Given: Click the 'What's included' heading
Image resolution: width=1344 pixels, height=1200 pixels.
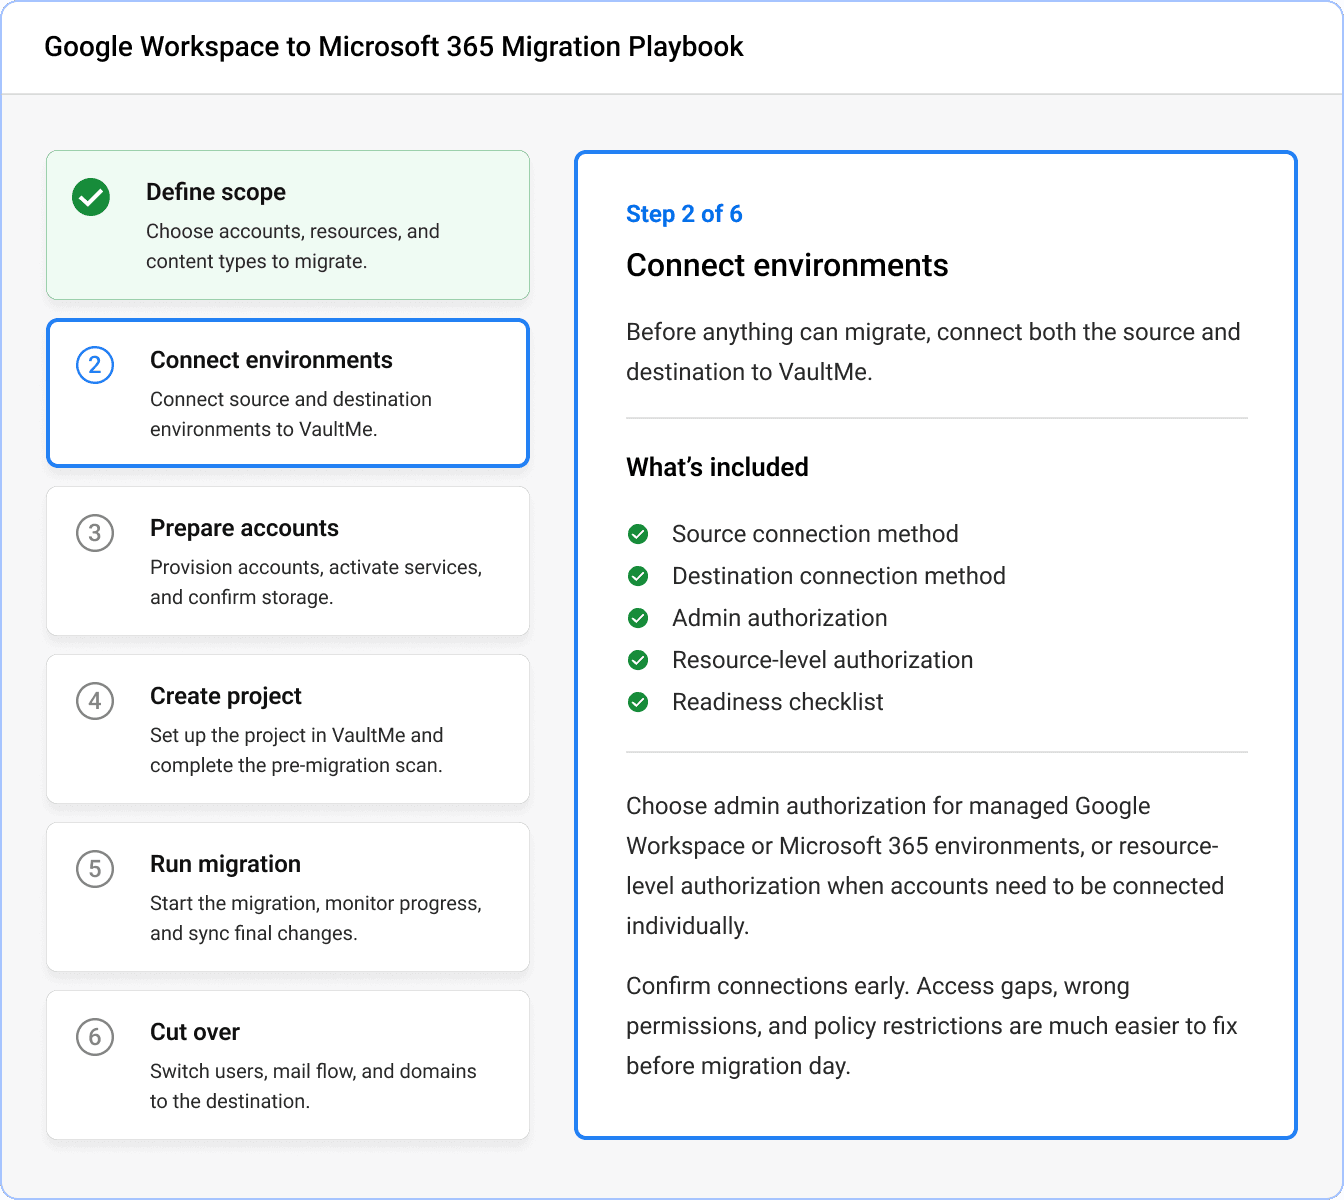Looking at the screenshot, I should [717, 467].
